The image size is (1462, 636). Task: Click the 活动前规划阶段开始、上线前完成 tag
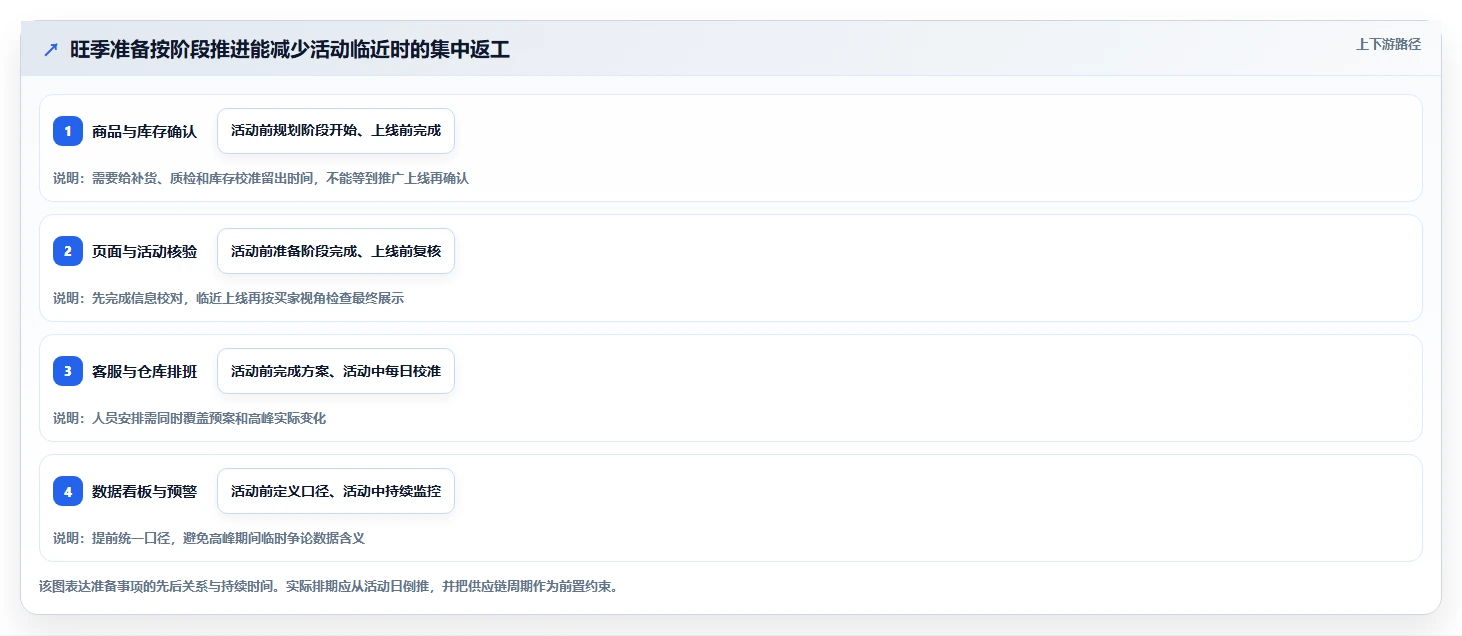(x=336, y=131)
